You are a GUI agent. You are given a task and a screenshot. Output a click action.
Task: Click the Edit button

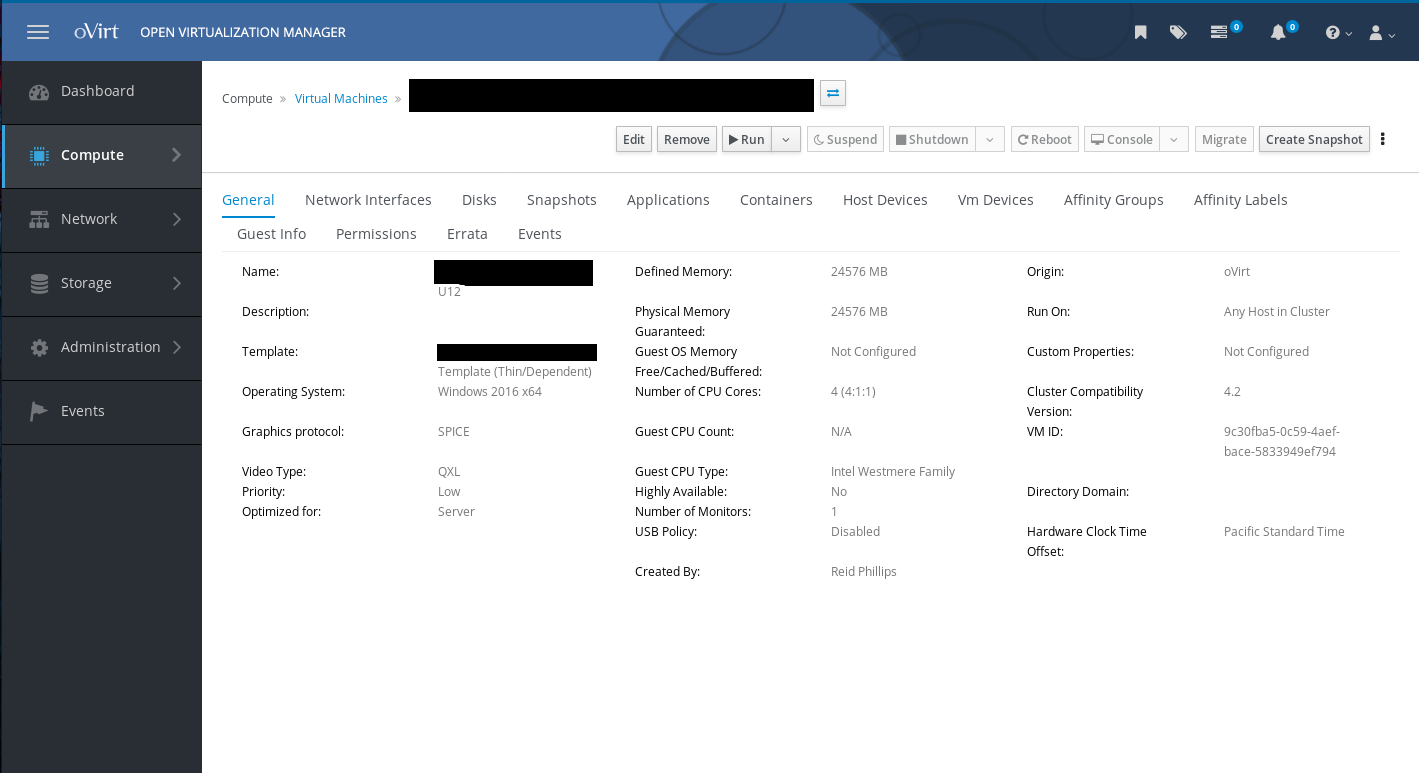click(634, 140)
